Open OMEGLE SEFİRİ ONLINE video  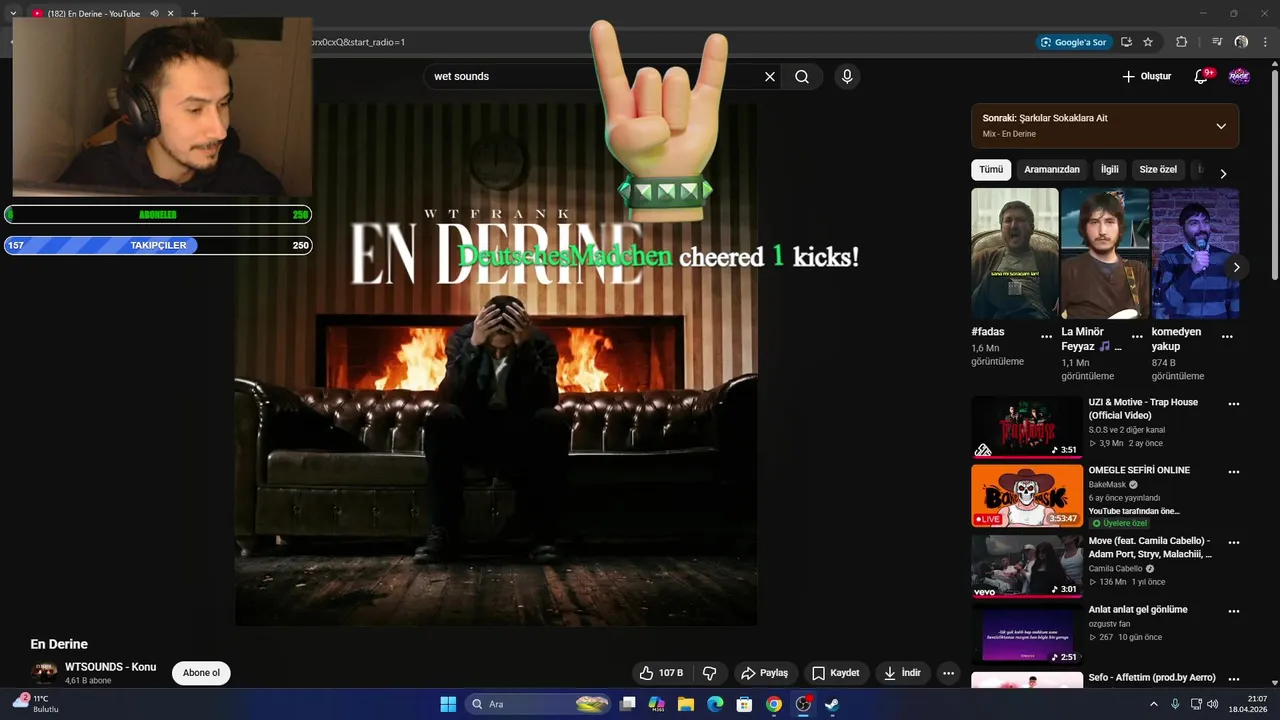1139,470
